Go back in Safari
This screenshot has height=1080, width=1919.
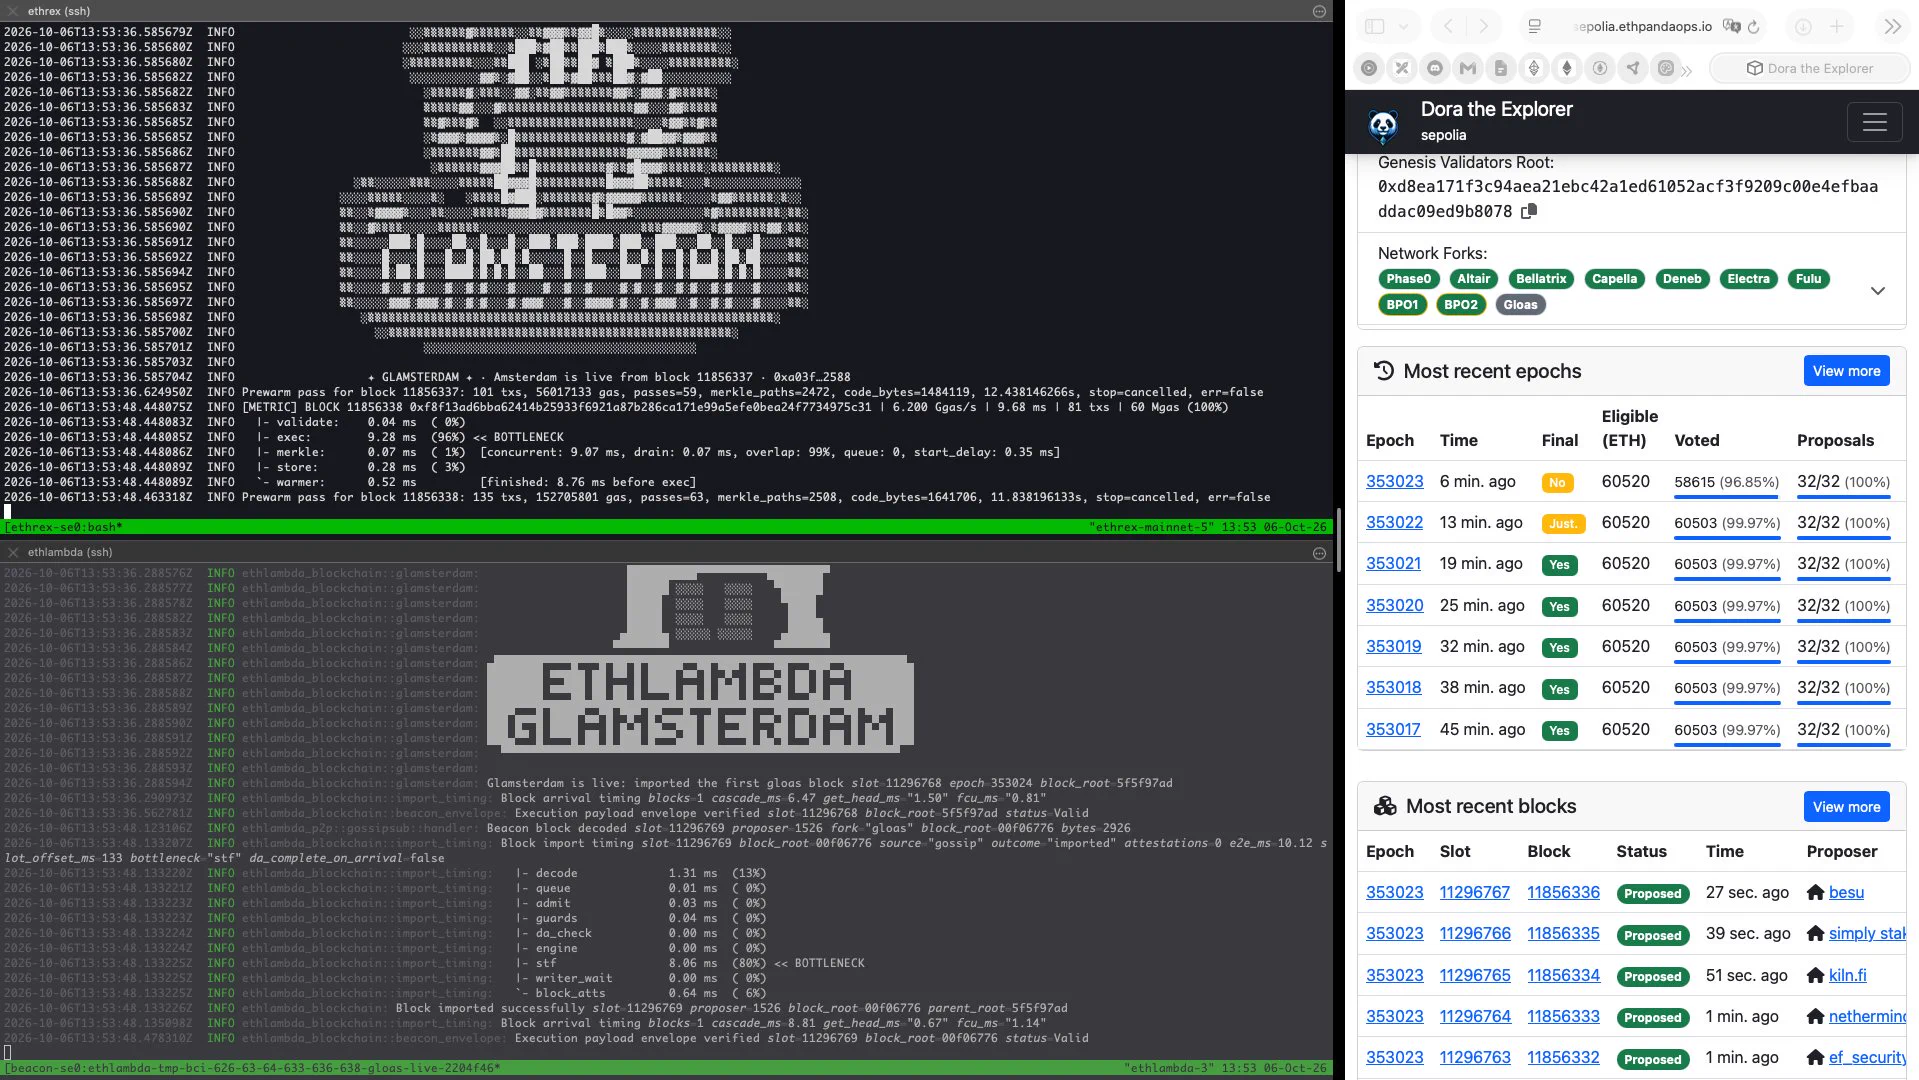[1448, 27]
